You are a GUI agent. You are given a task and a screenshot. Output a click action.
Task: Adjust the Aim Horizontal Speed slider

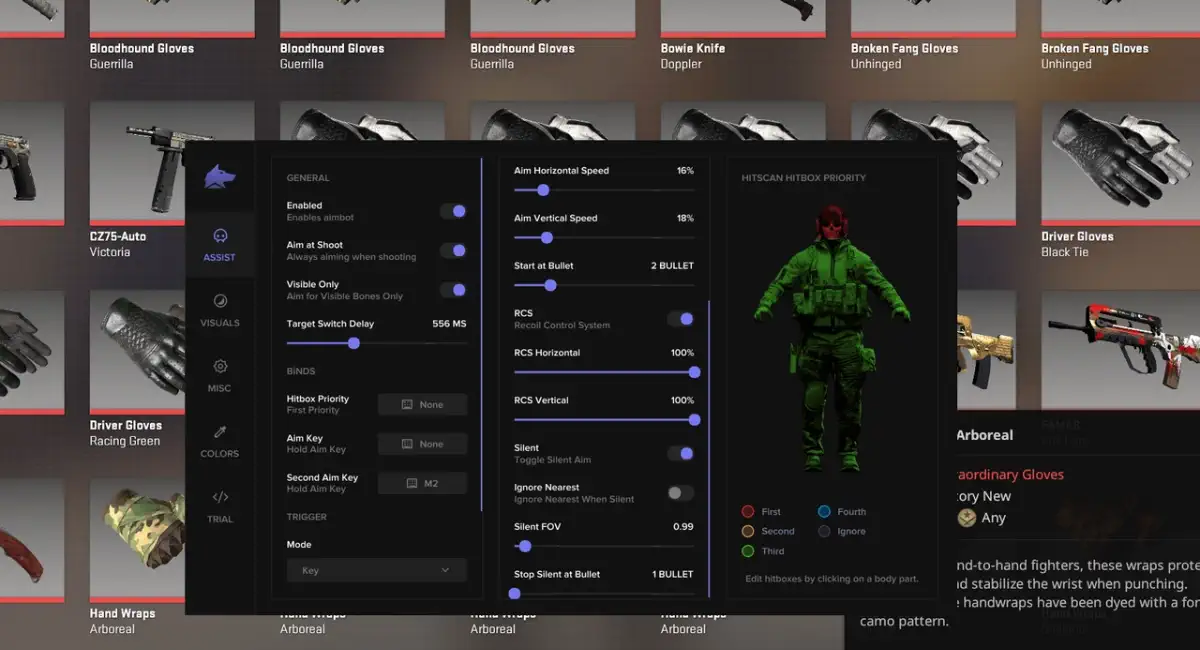pos(604,190)
